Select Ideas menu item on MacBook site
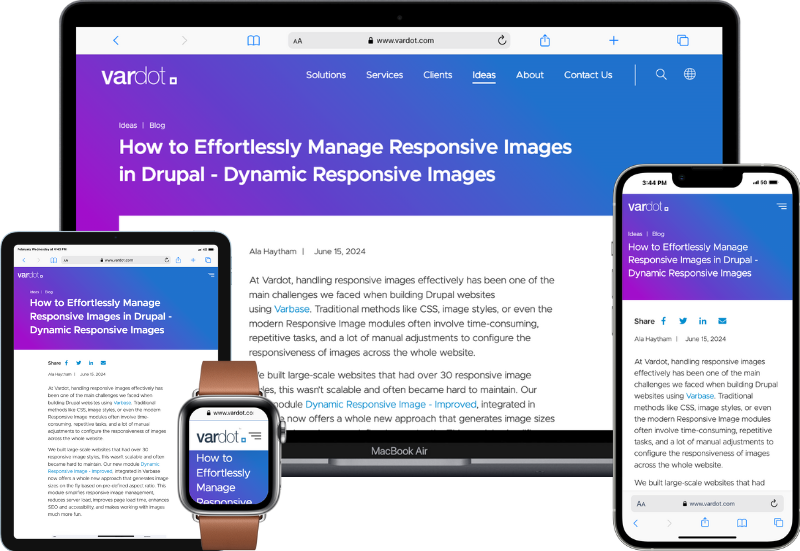This screenshot has width=800, height=551. [484, 75]
